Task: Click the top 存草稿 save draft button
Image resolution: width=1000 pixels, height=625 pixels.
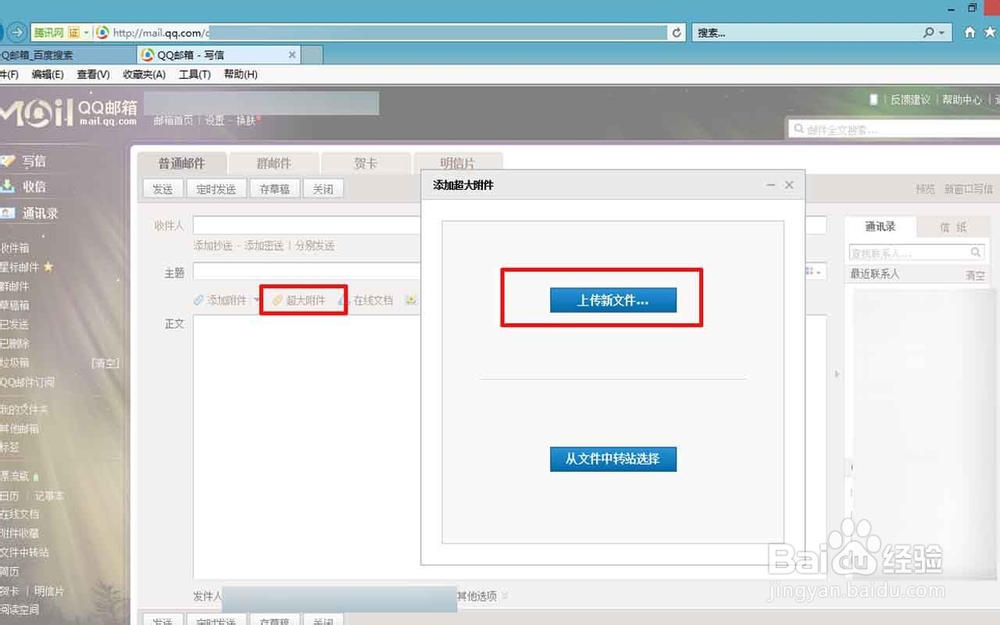Action: [x=274, y=189]
